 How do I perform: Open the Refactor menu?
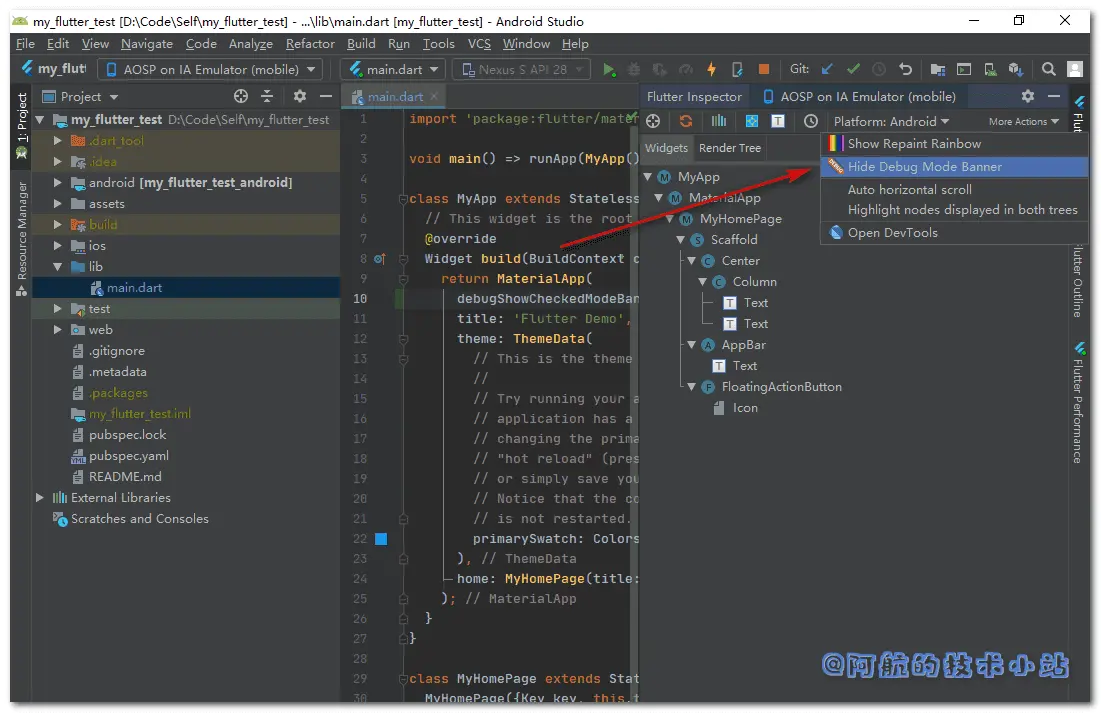point(310,44)
